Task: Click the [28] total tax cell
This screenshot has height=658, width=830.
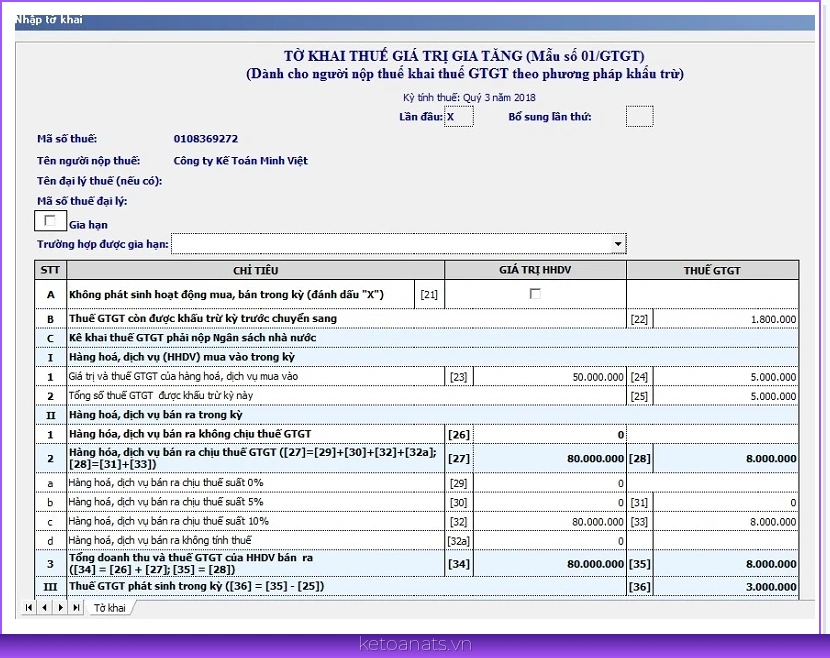Action: point(725,458)
